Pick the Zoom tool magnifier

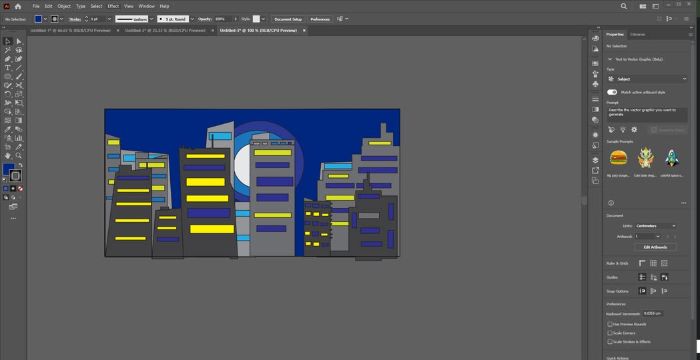tap(19, 156)
